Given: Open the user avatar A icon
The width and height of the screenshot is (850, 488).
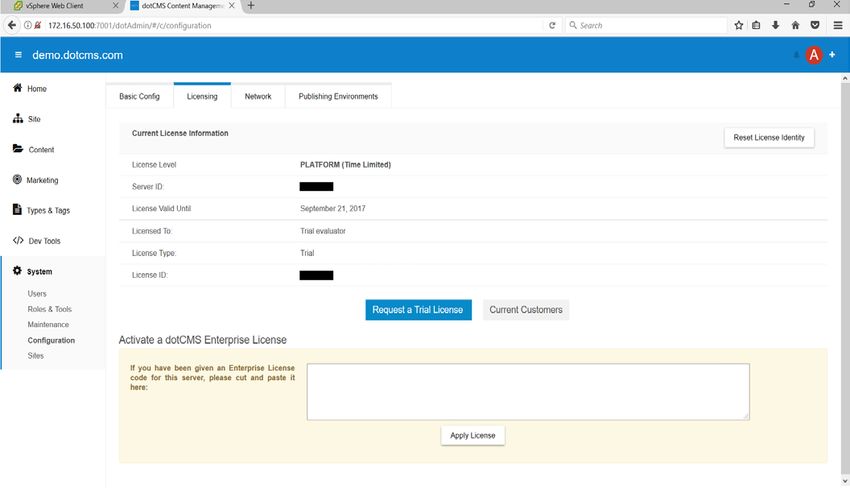Looking at the screenshot, I should 814,55.
